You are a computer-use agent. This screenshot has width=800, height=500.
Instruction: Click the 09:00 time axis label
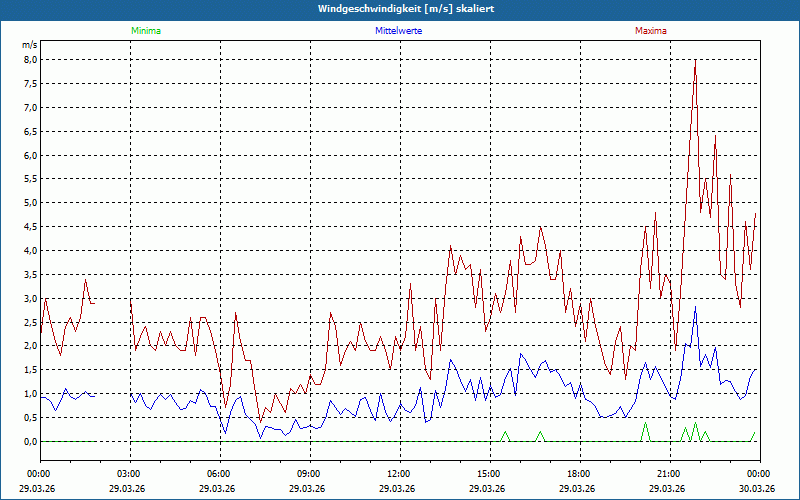click(x=311, y=474)
